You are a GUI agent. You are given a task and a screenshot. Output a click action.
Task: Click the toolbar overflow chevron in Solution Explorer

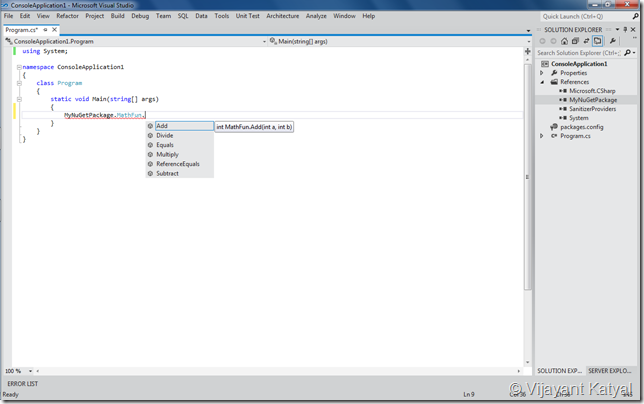[634, 38]
